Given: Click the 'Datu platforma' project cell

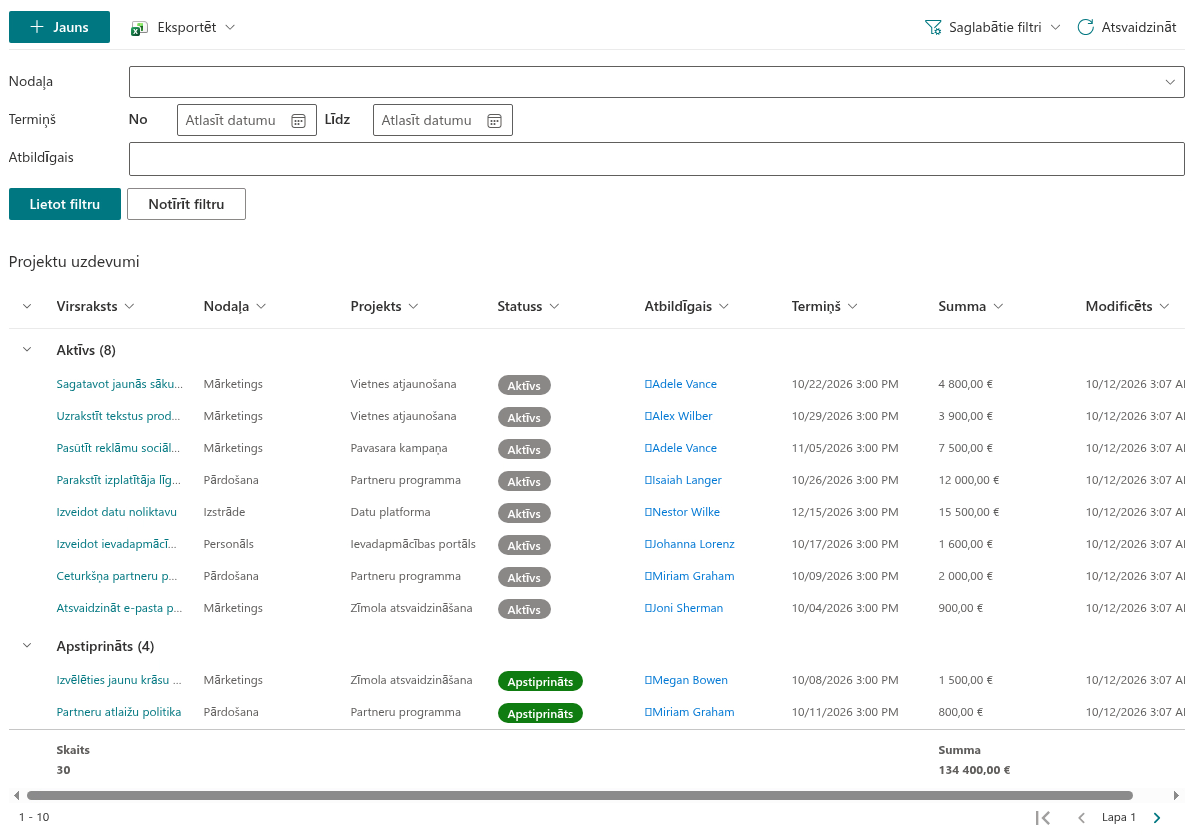Looking at the screenshot, I should 391,512.
